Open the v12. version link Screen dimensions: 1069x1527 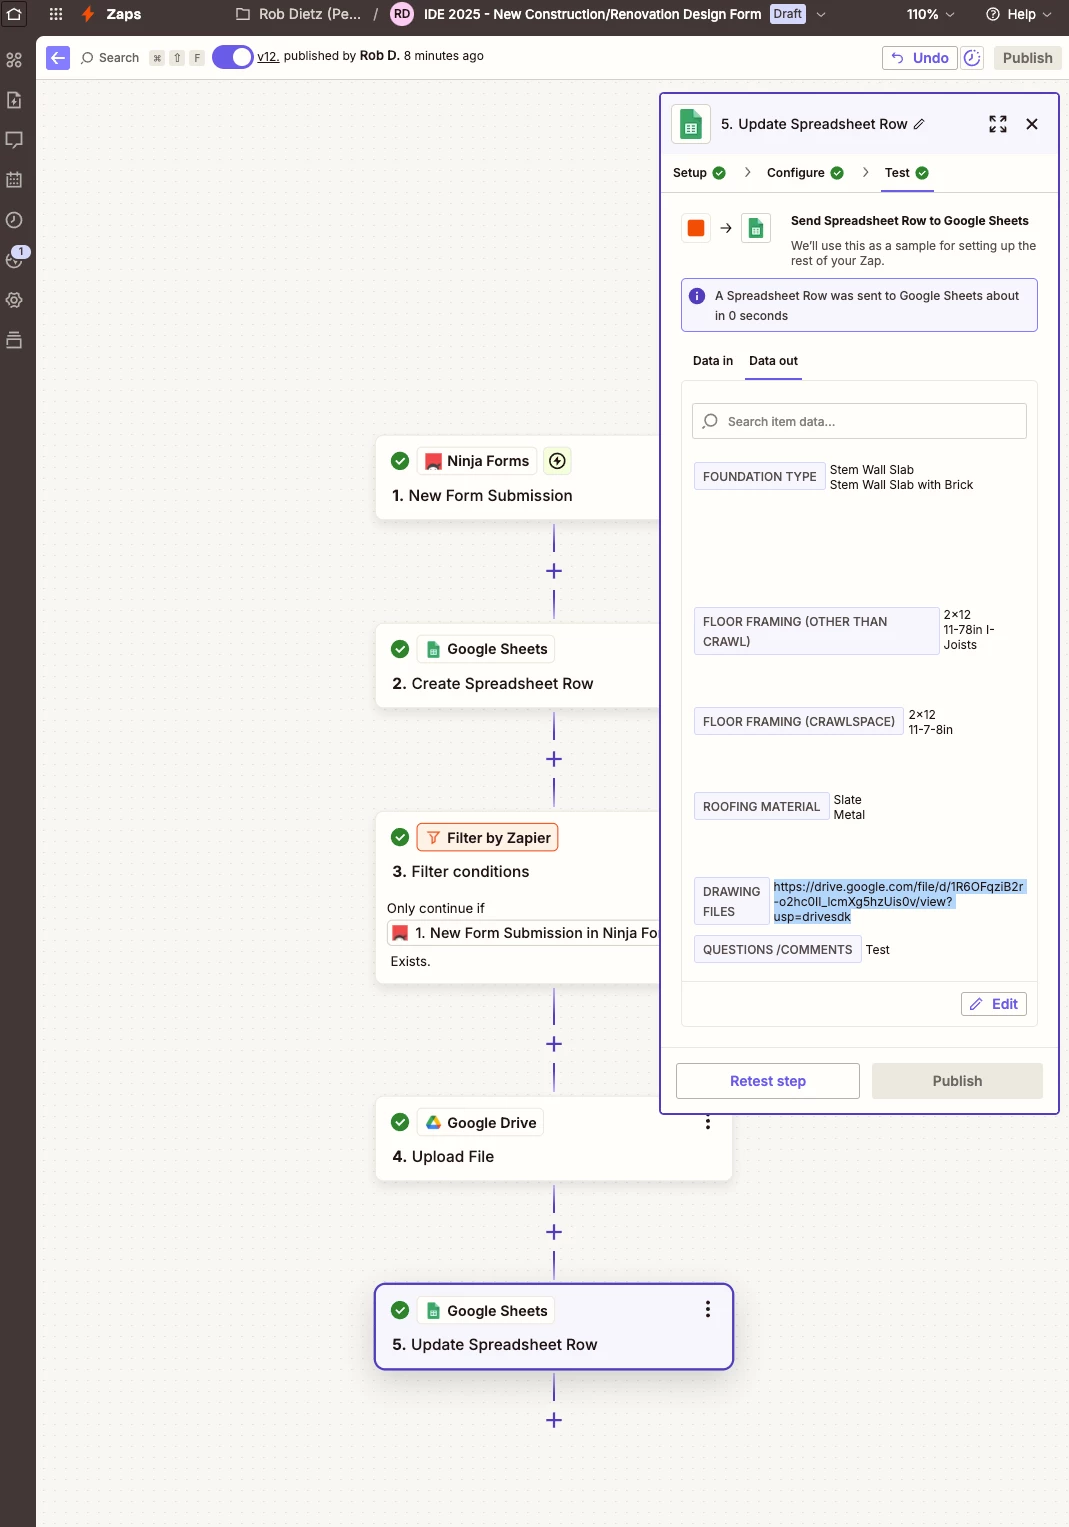[268, 56]
